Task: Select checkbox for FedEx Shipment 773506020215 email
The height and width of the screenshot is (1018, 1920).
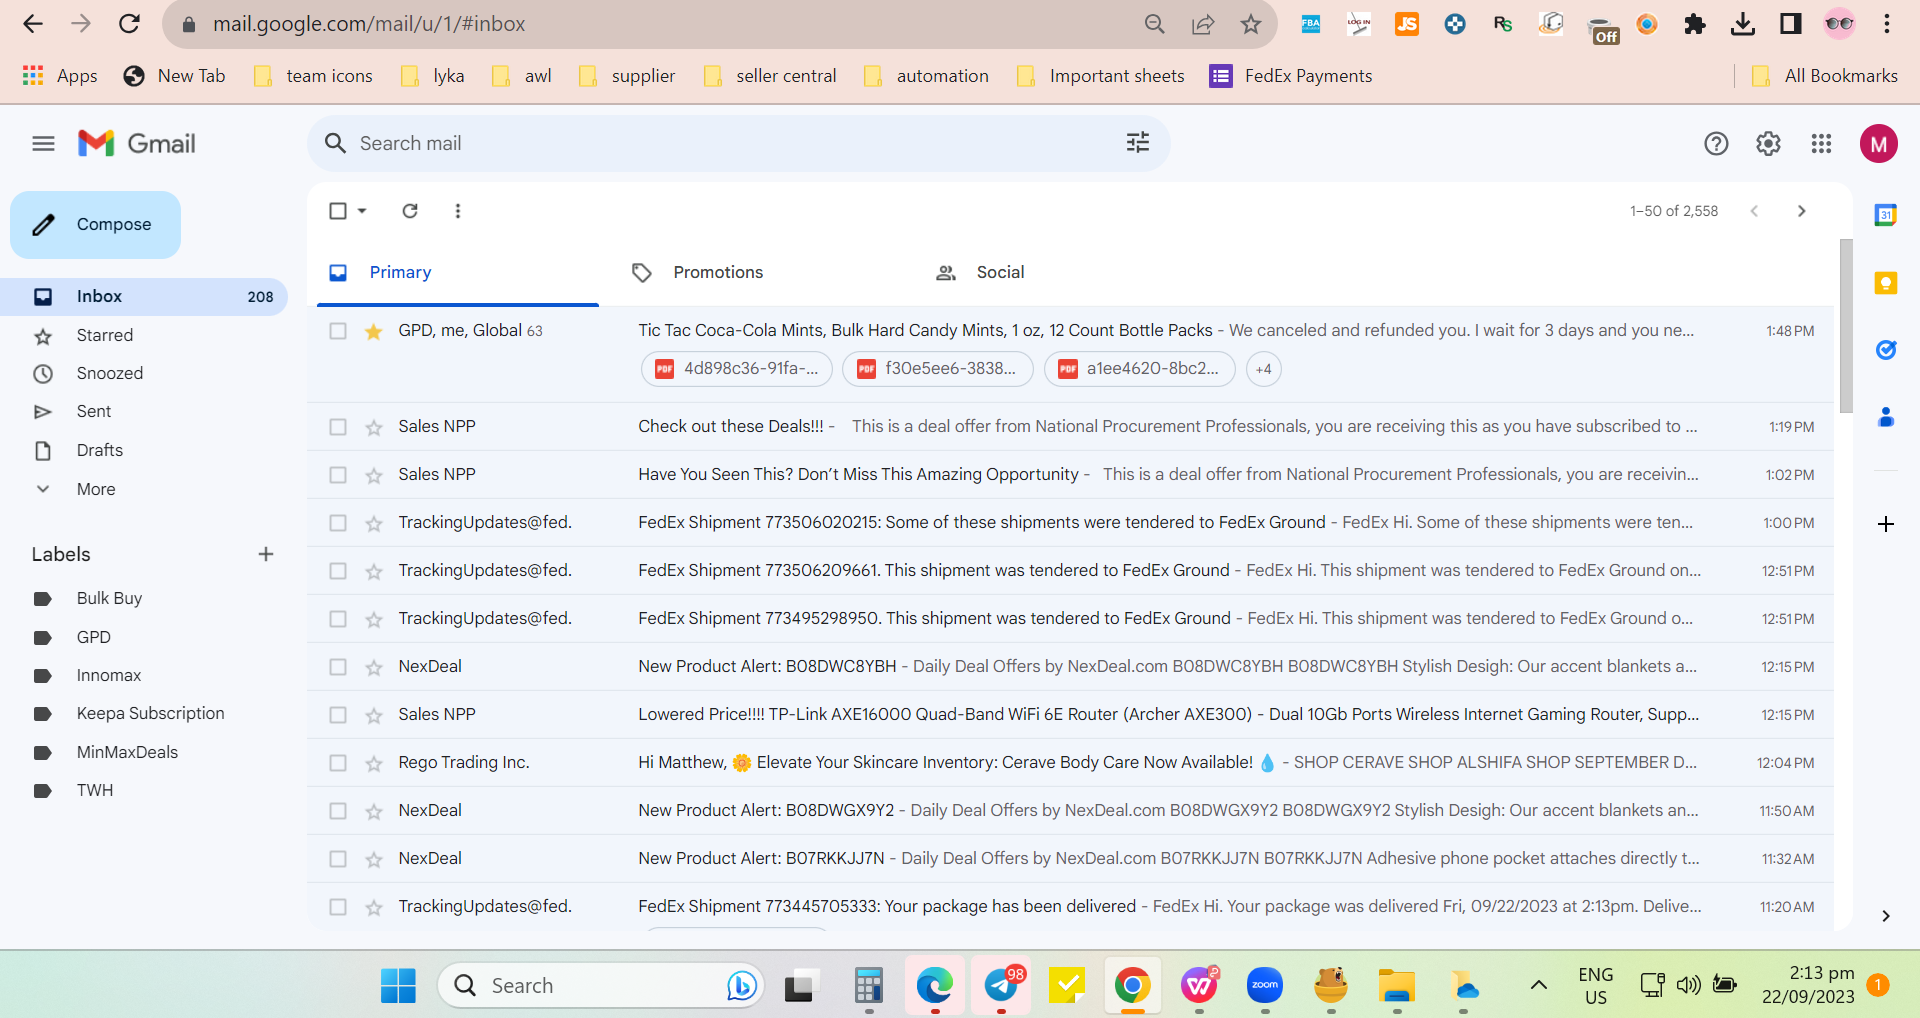Action: pyautogui.click(x=338, y=523)
